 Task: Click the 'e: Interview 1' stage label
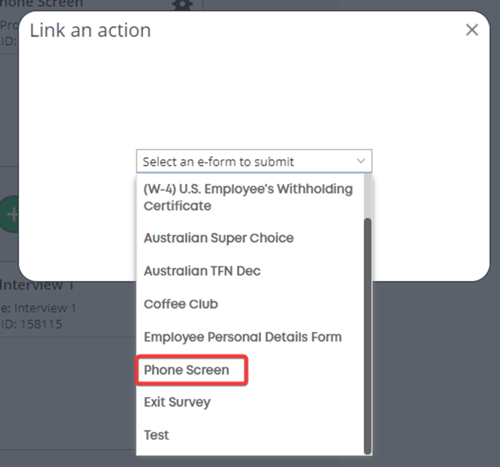[38, 308]
